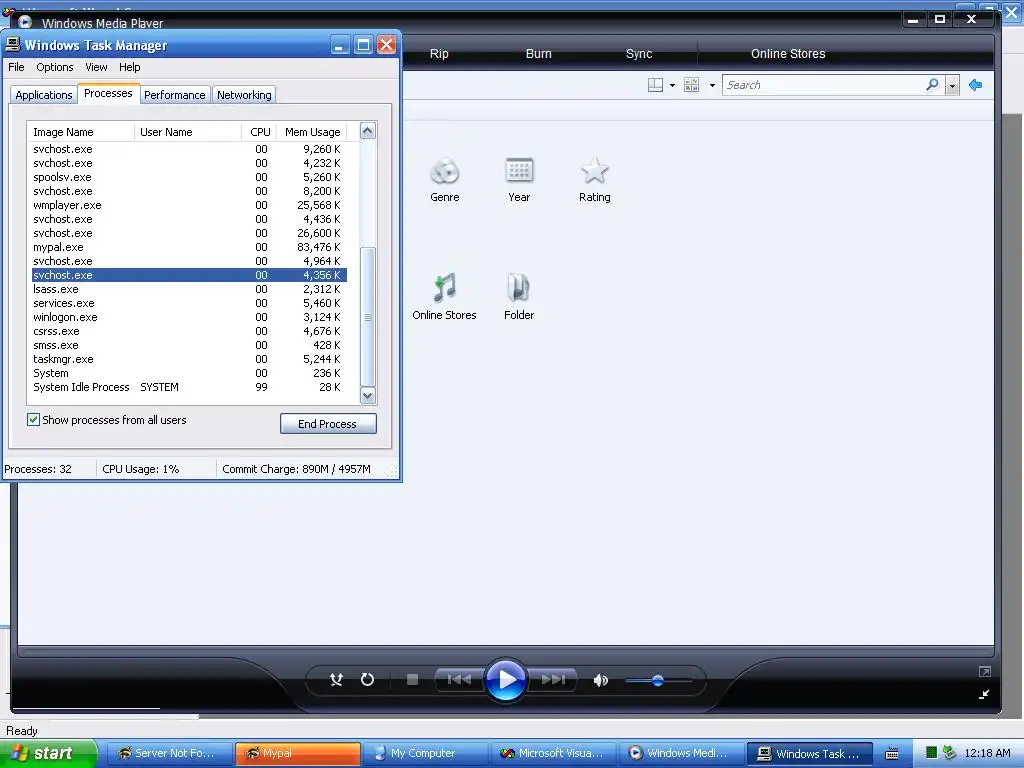Turn repeat on in Media Player
This screenshot has width=1024, height=768.
point(367,680)
